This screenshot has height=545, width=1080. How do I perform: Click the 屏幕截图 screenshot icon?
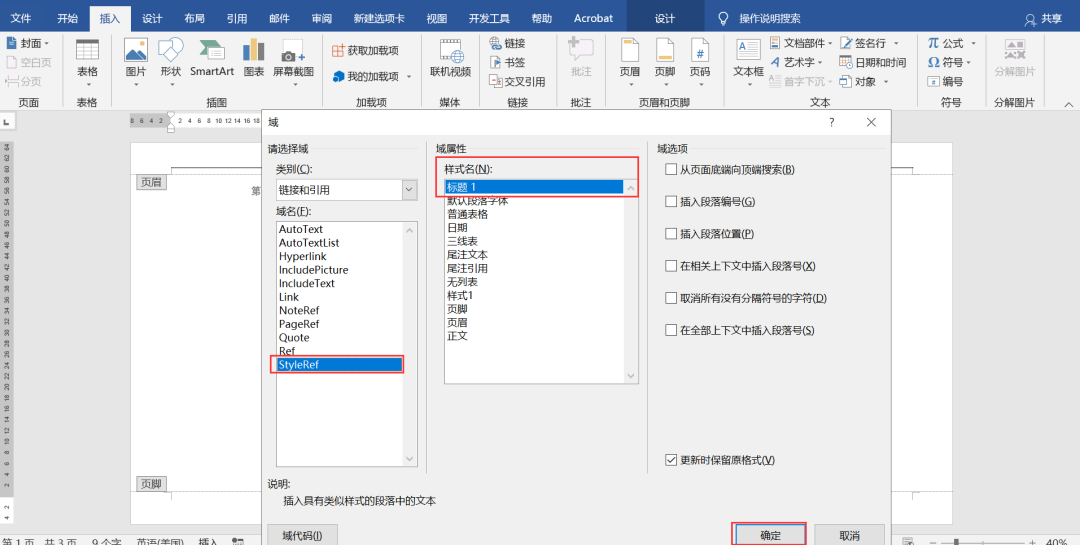293,56
